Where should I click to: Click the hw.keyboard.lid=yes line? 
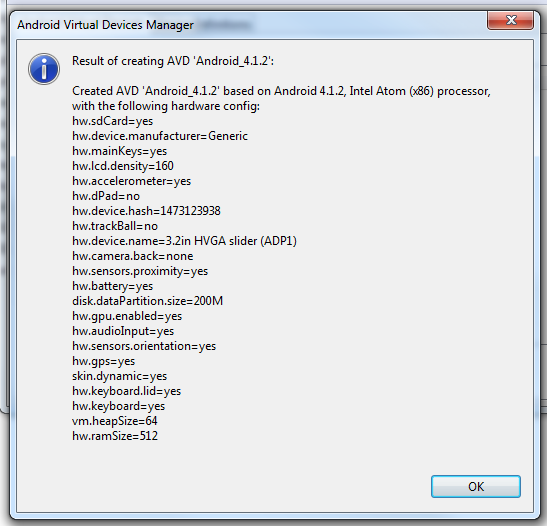pyautogui.click(x=126, y=391)
